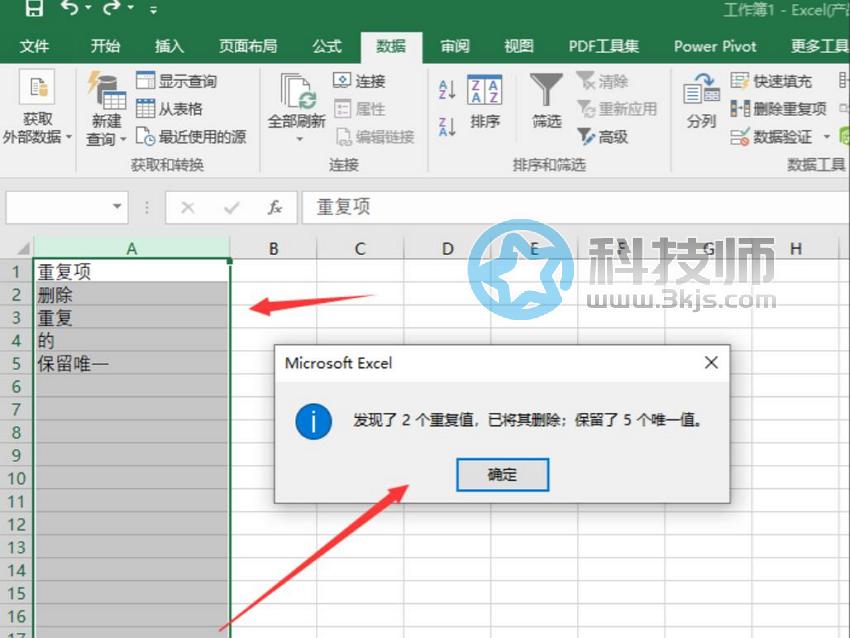
Task: Click 获取外部数据 icon
Action: click(x=37, y=87)
